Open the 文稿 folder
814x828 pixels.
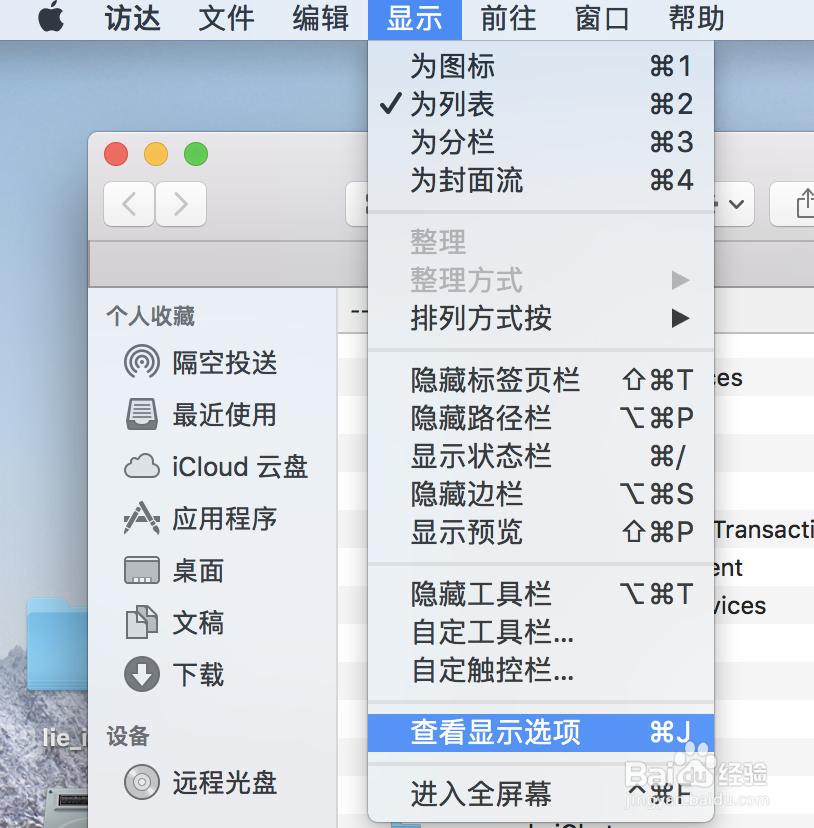click(198, 623)
